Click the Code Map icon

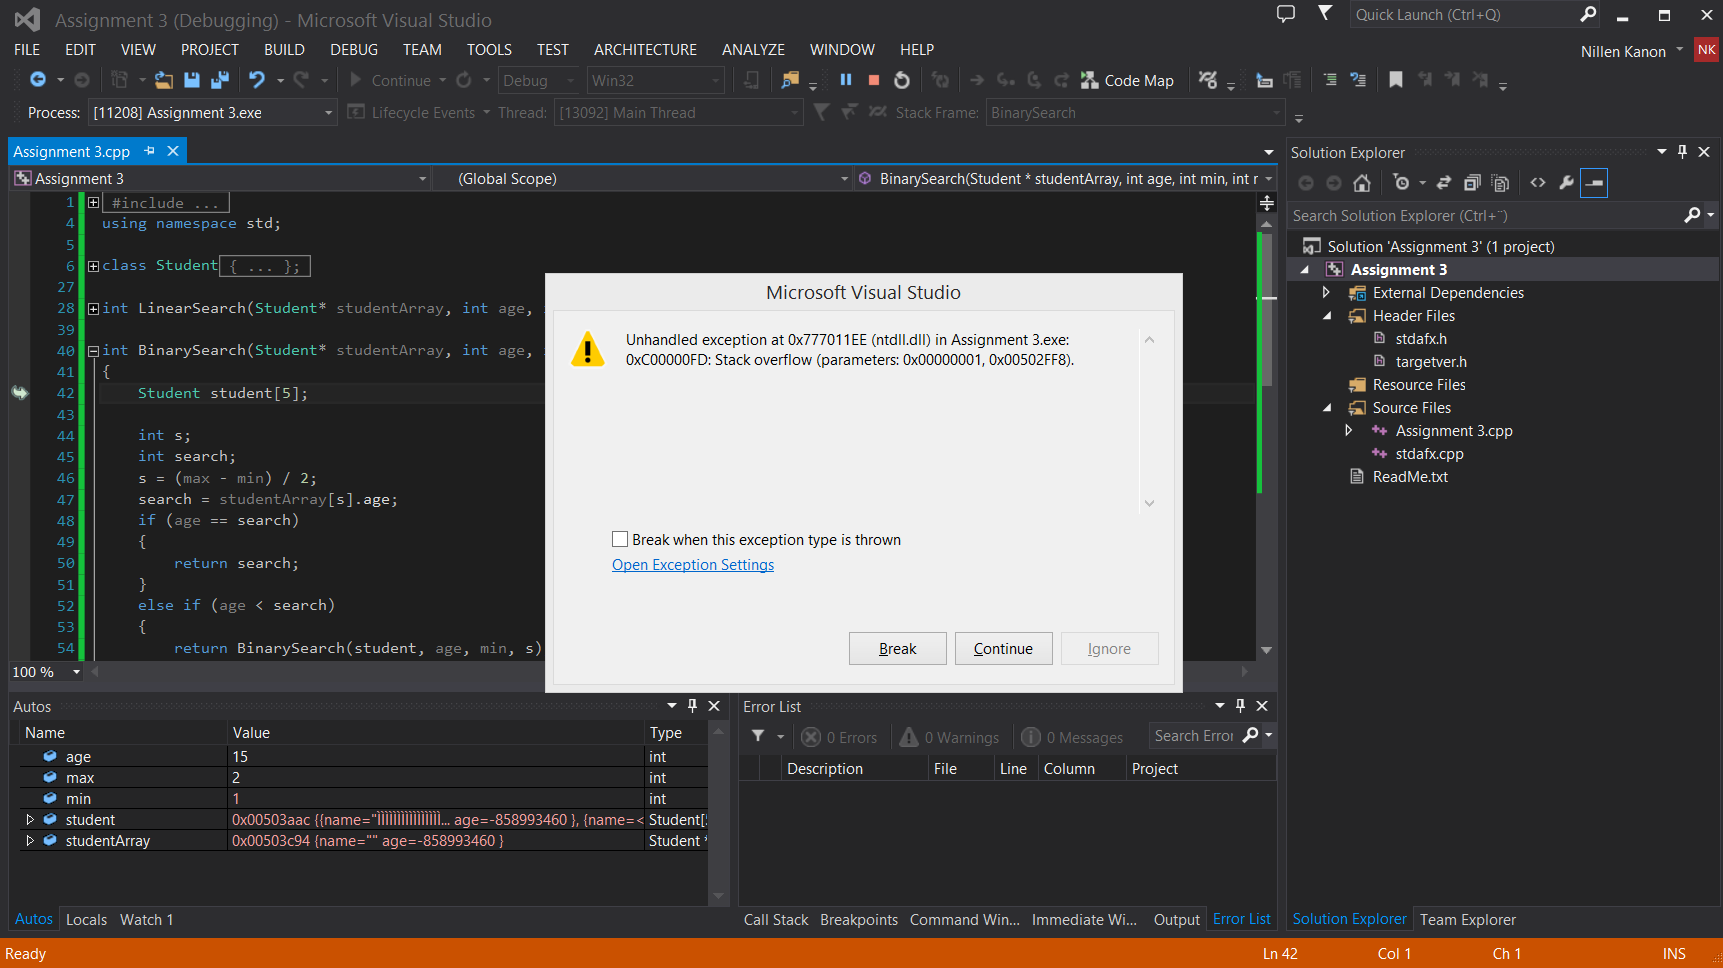[1090, 80]
